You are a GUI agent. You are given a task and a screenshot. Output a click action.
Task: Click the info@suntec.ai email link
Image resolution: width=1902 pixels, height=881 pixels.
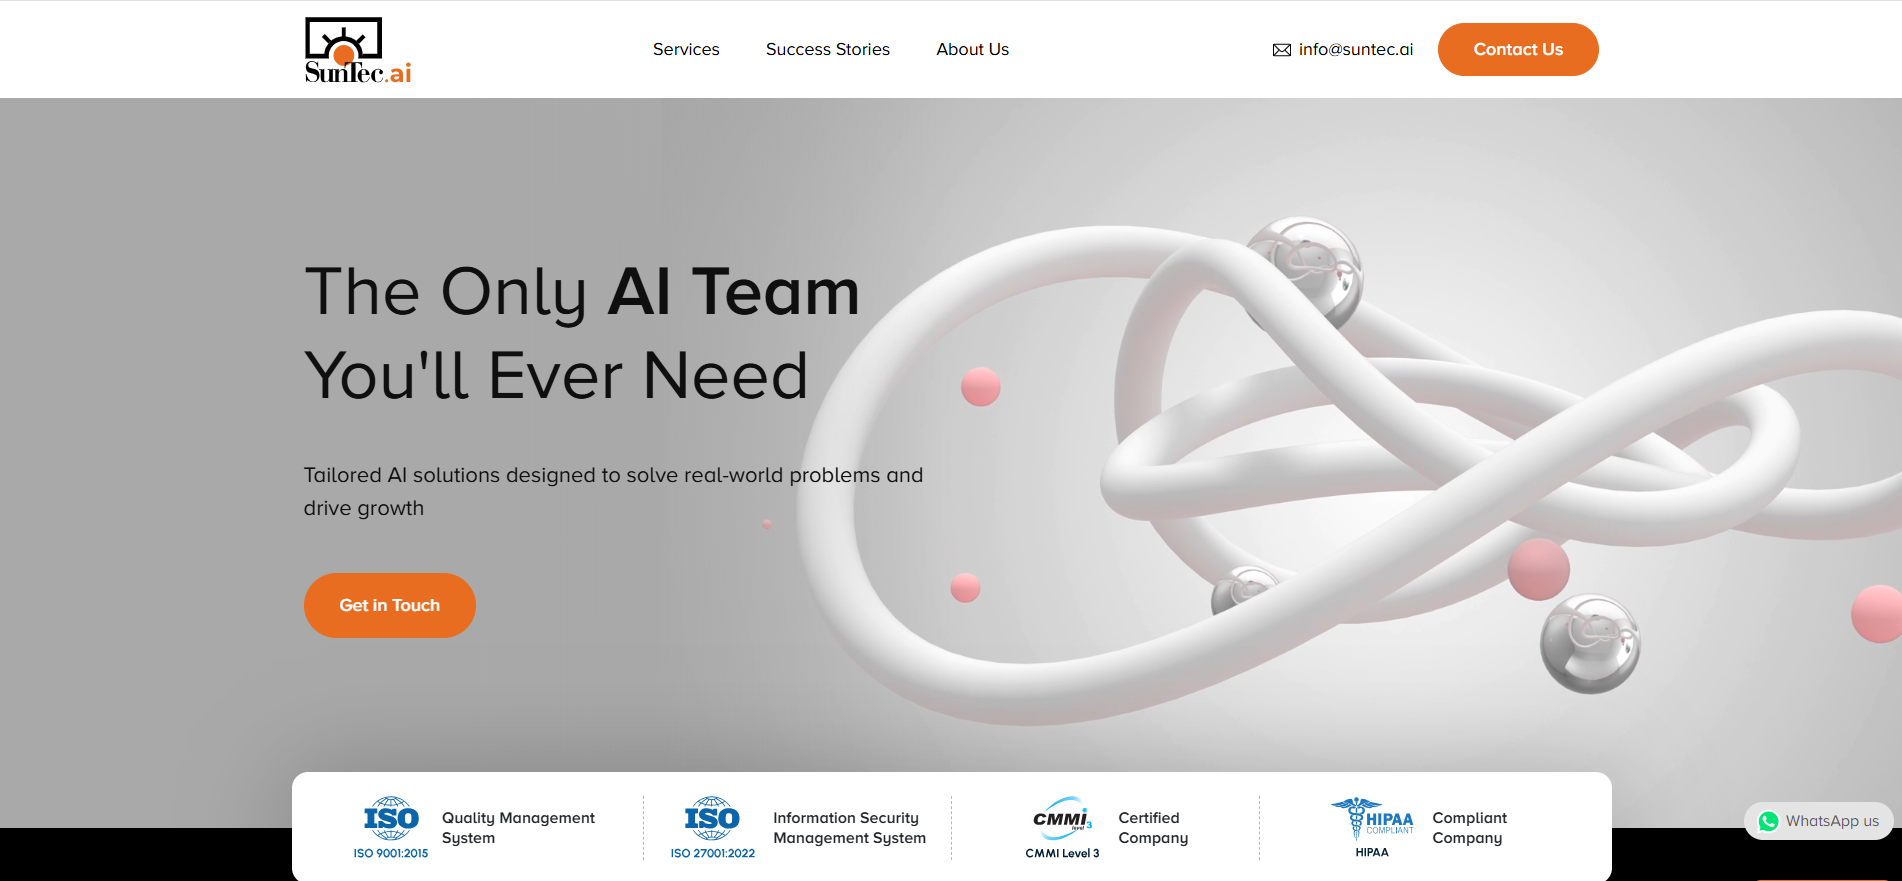pyautogui.click(x=1355, y=49)
